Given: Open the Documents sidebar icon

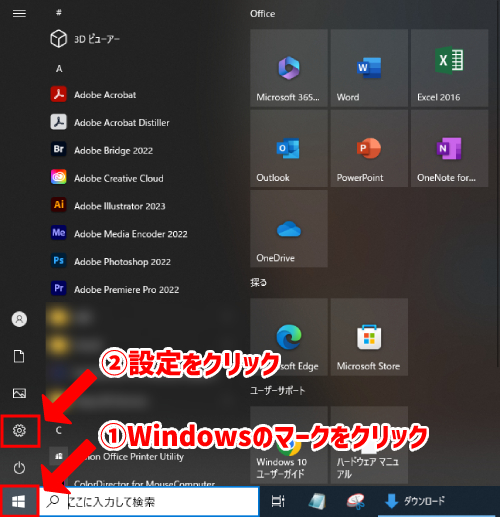Looking at the screenshot, I should 19,356.
